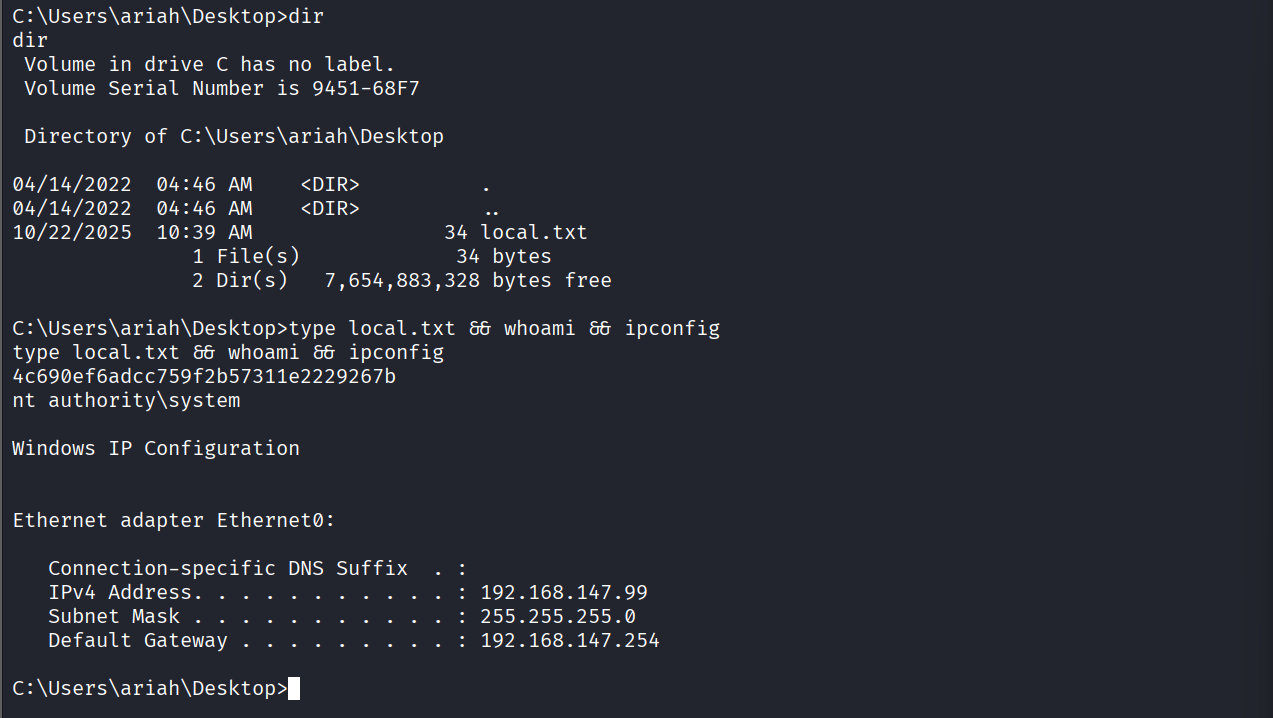Click 'ipconfig' in the typed command at the prompt
Viewport: 1273px width, 718px height.
click(672, 329)
